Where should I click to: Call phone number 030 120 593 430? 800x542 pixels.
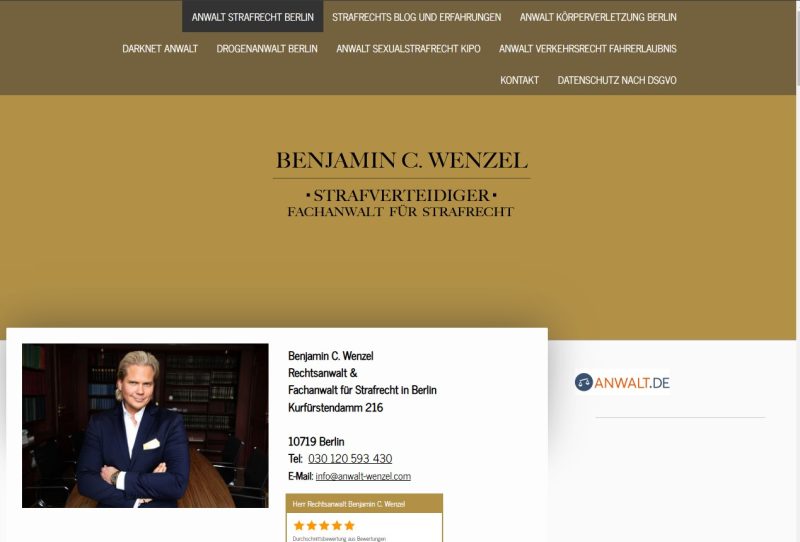click(350, 458)
